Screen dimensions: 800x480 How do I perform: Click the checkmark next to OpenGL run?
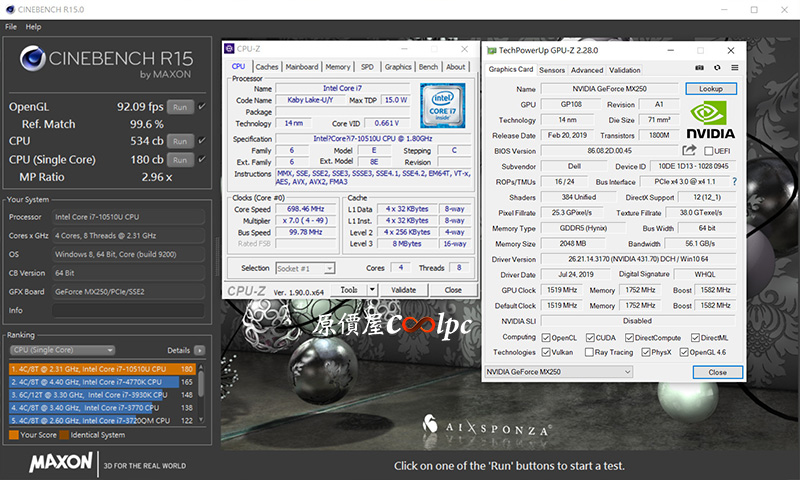click(x=202, y=107)
